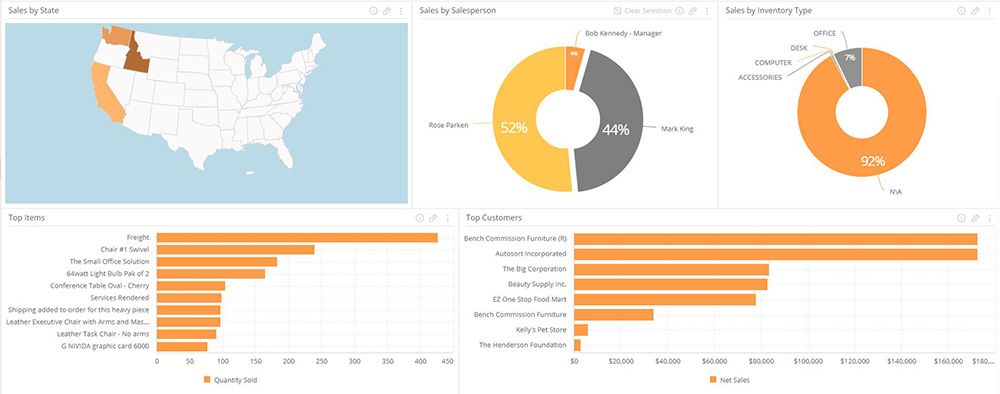This screenshot has height=394, width=1000.
Task: Select Bob Kennedy's small orange donut slice
Action: 574,61
